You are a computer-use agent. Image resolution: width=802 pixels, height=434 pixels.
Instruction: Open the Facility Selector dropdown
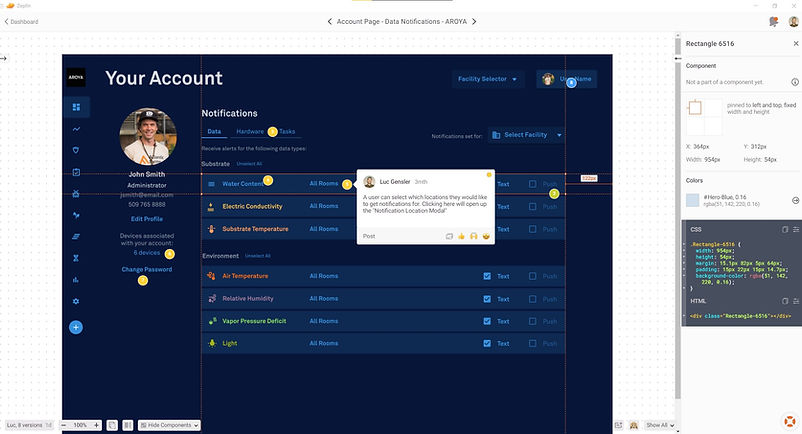488,79
